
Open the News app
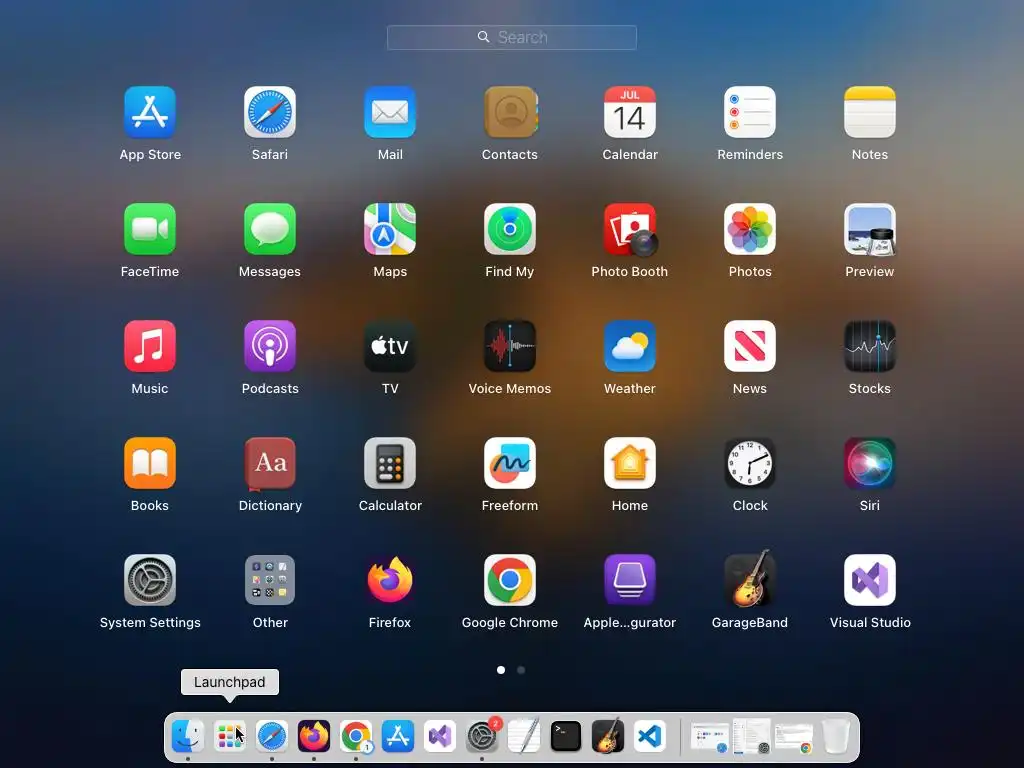tap(750, 346)
